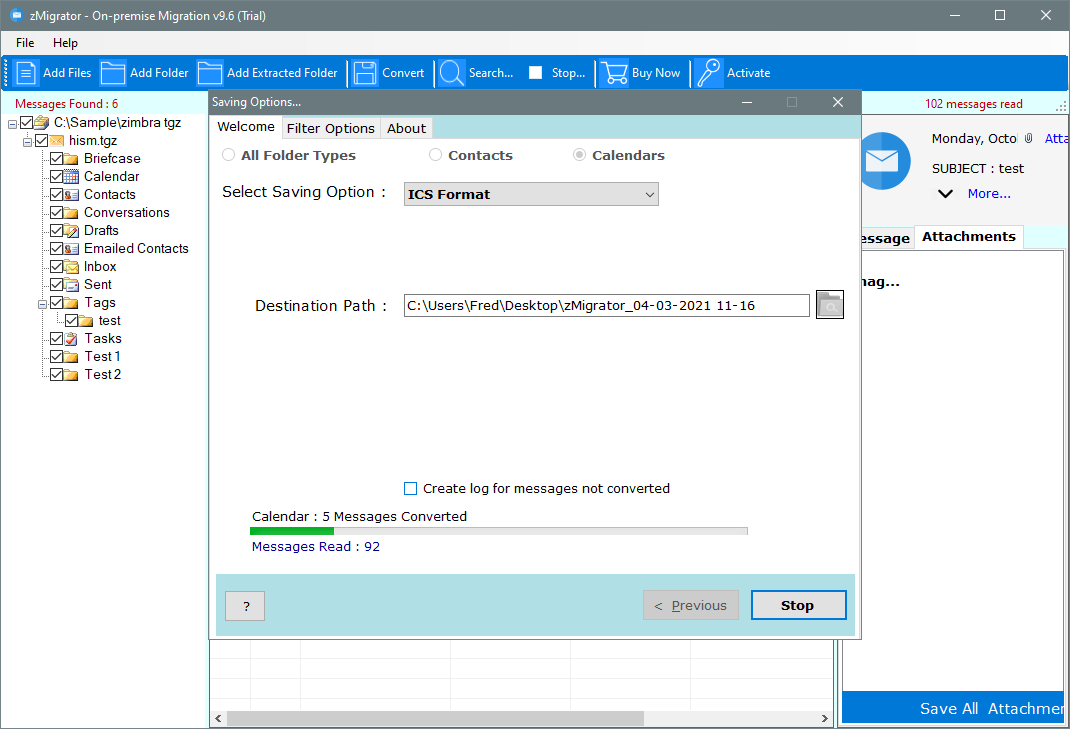Uncheck the Briefcase folder checkbox
1070x729 pixels.
[57, 158]
